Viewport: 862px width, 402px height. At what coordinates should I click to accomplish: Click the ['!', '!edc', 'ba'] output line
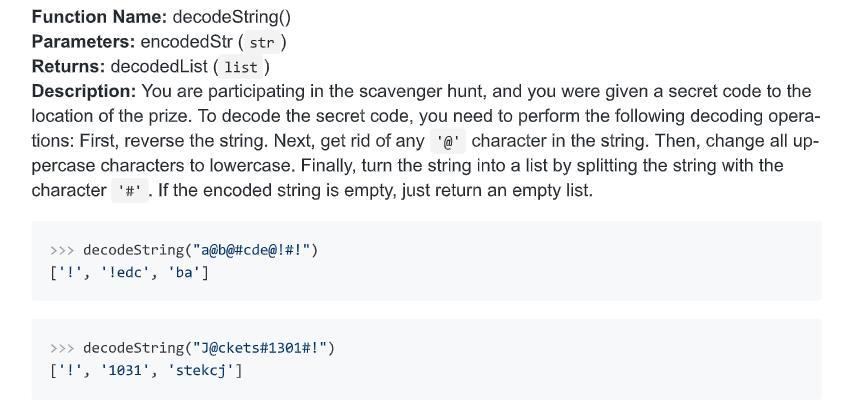point(129,273)
